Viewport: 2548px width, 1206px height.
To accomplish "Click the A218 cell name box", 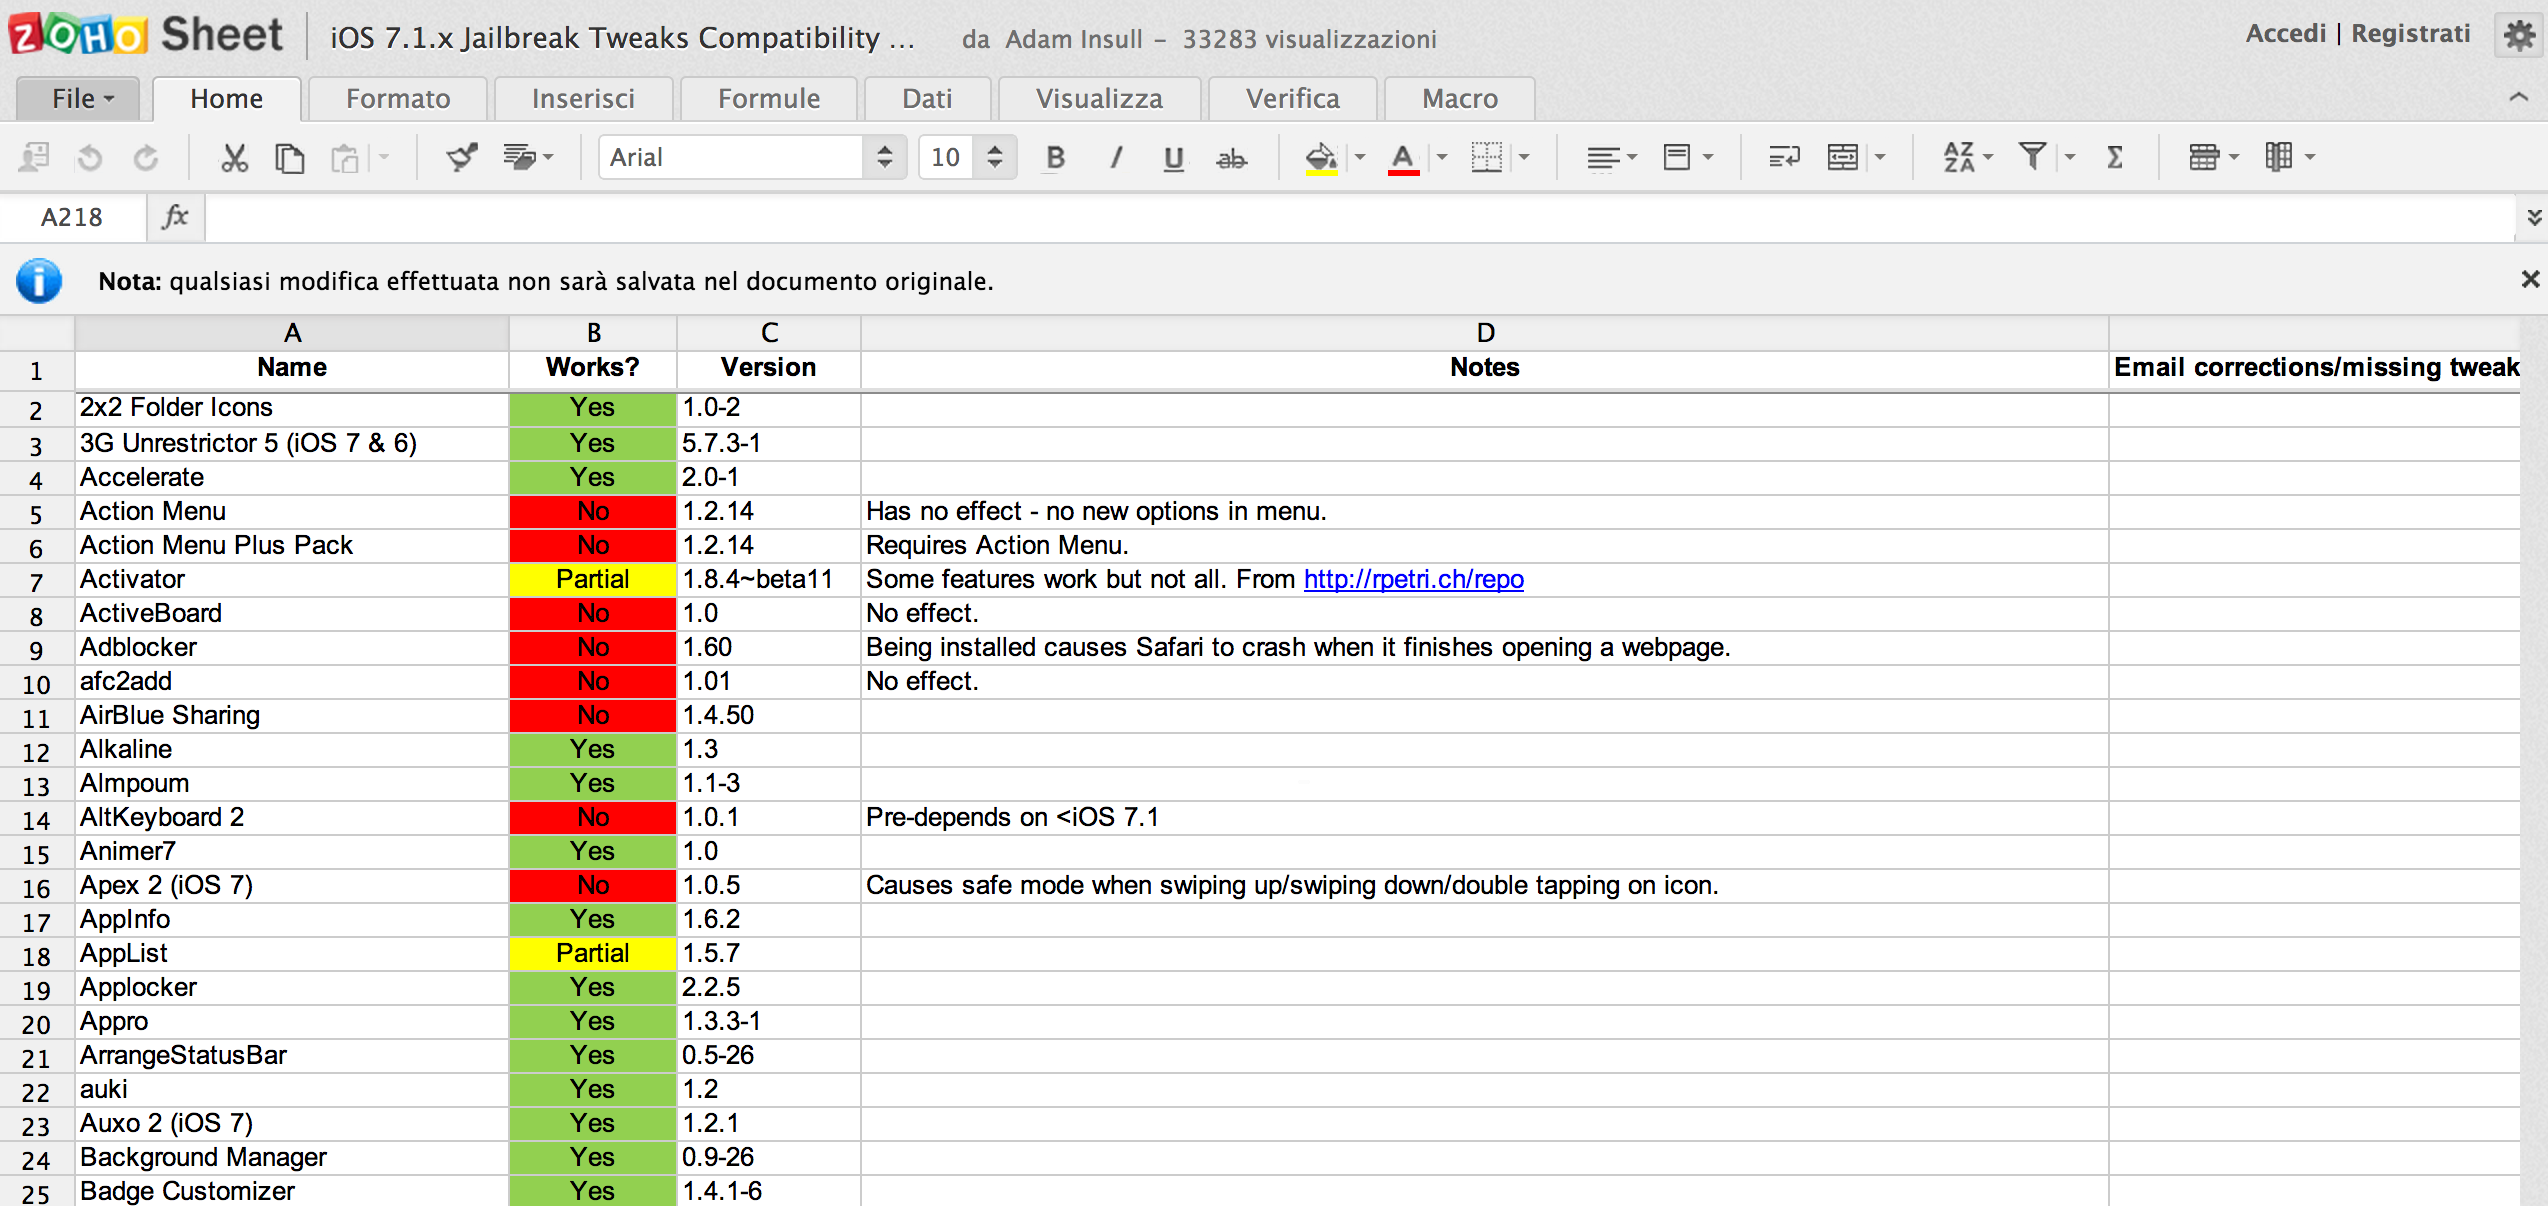I will (72, 217).
